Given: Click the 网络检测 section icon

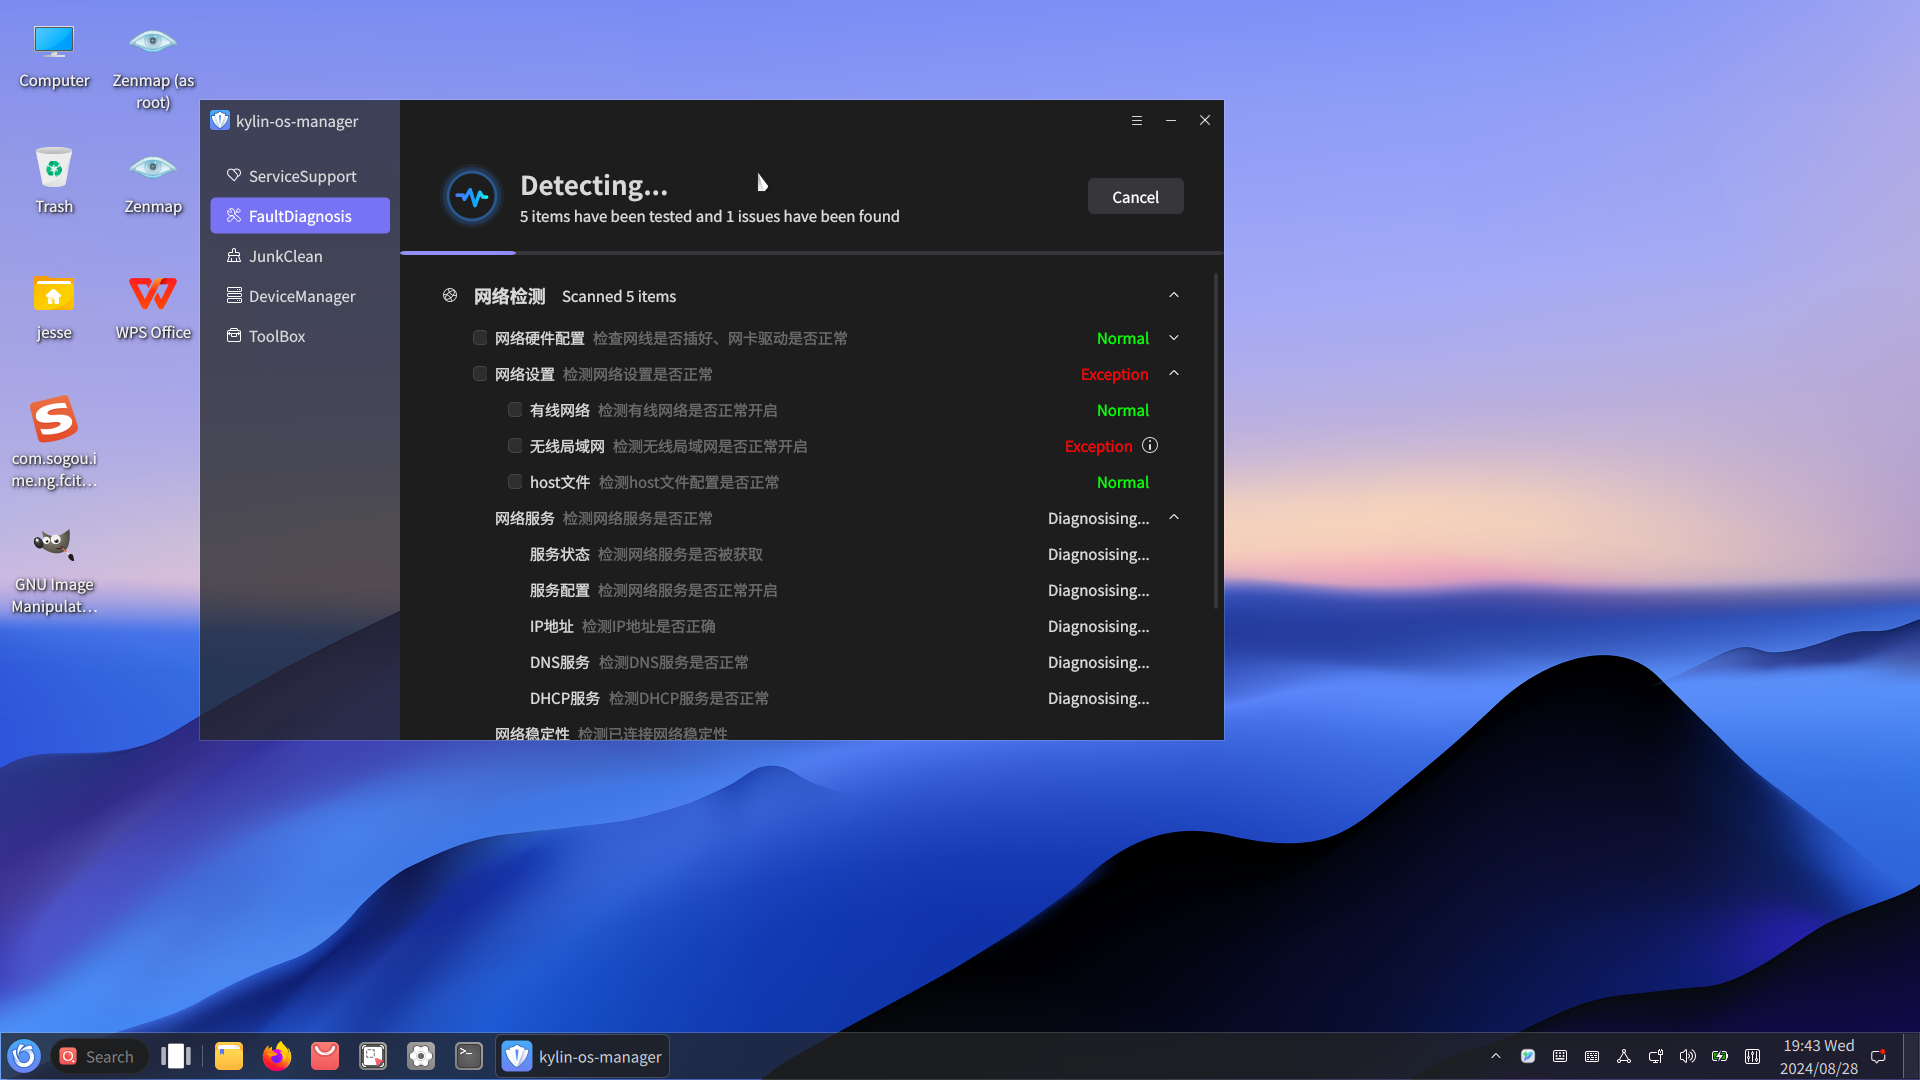Looking at the screenshot, I should pos(450,296).
